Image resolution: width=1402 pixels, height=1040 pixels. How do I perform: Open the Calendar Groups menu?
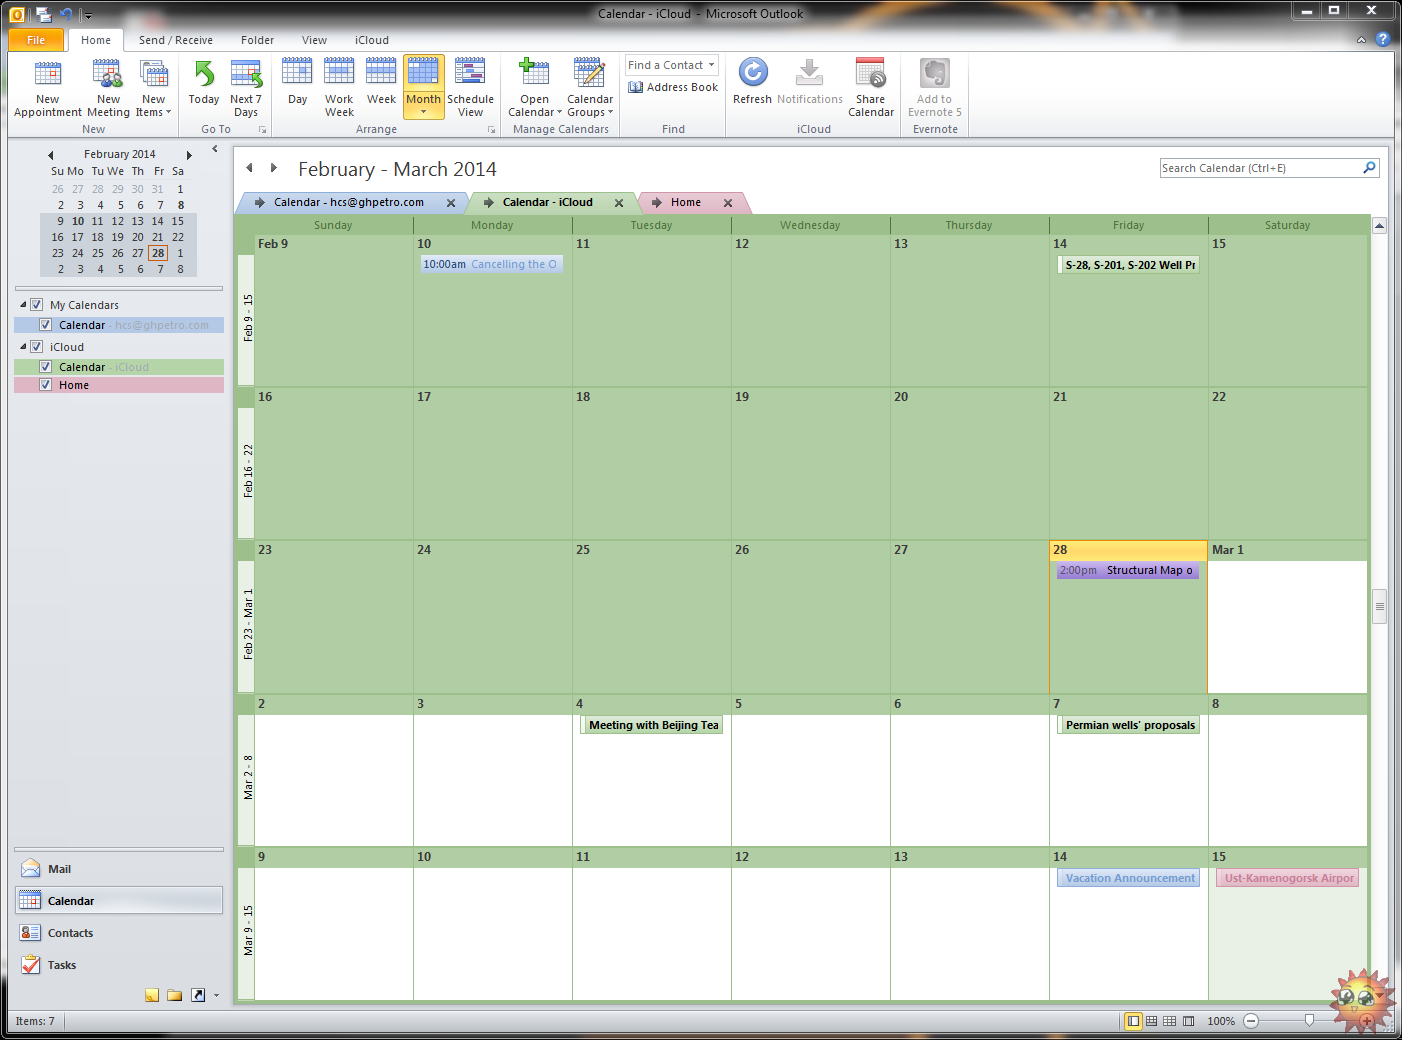(590, 88)
